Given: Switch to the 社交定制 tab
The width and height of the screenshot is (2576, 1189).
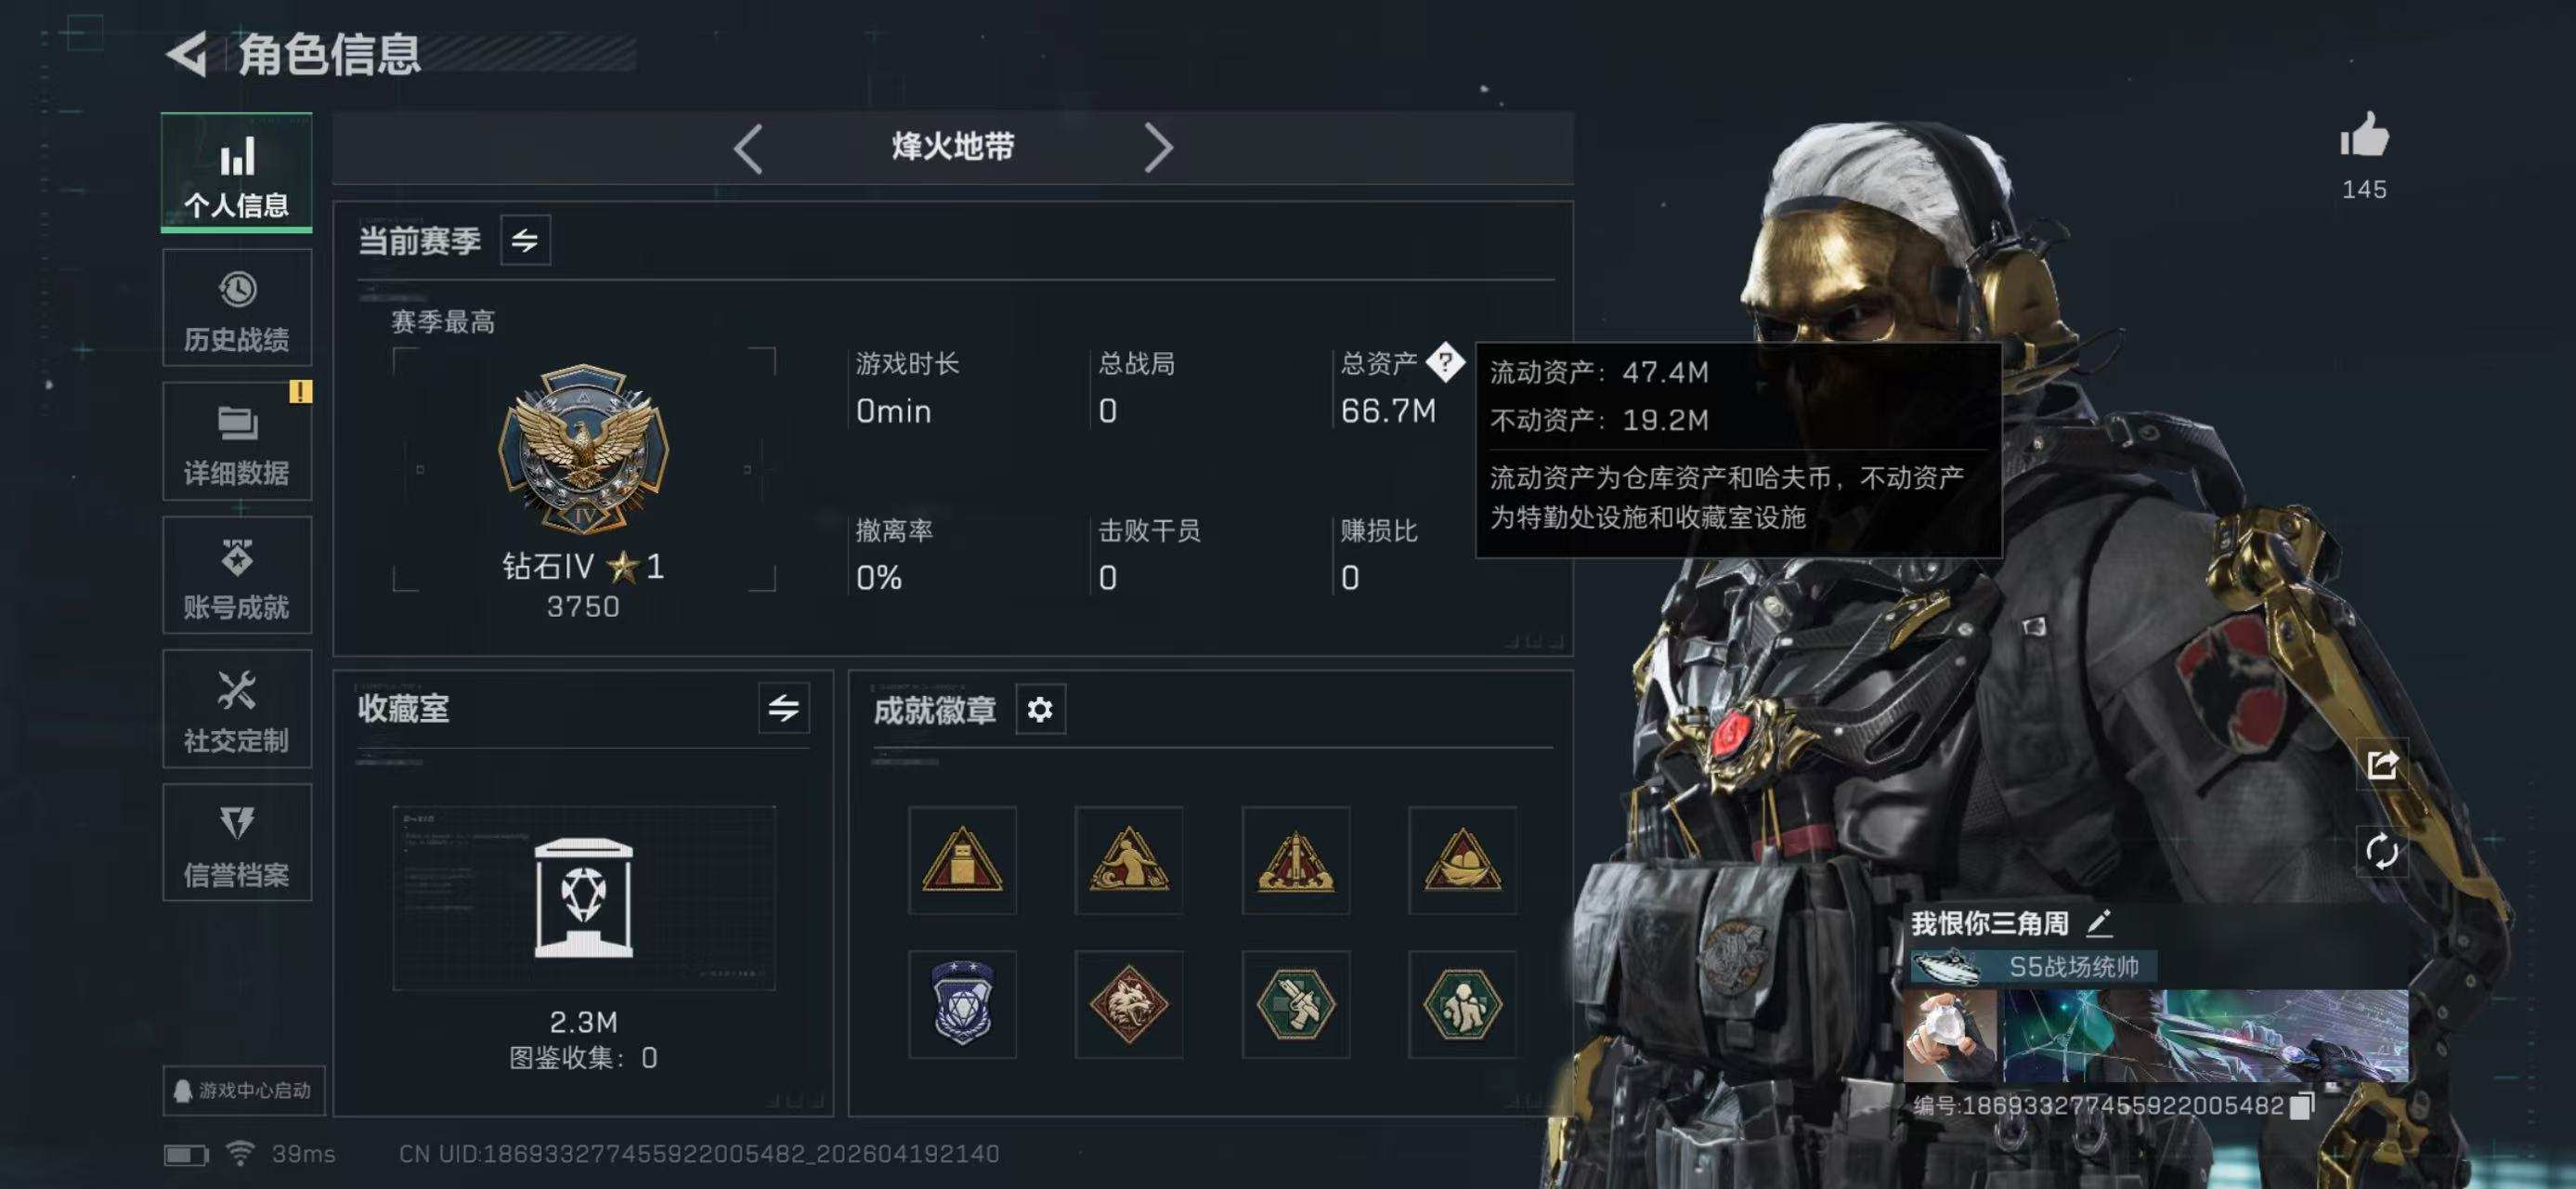Looking at the screenshot, I should [x=237, y=709].
